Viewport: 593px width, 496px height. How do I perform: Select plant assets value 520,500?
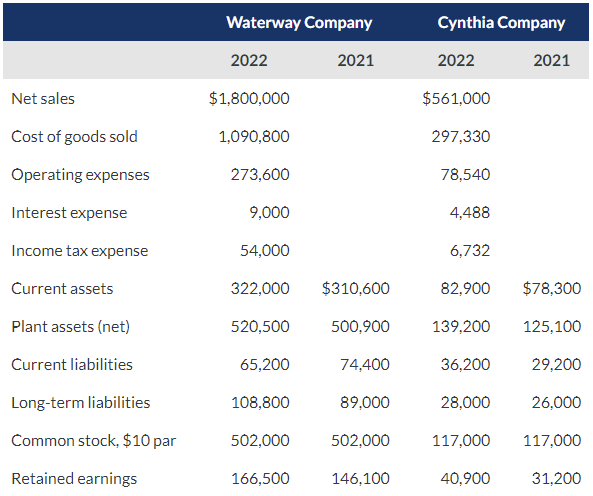260,327
